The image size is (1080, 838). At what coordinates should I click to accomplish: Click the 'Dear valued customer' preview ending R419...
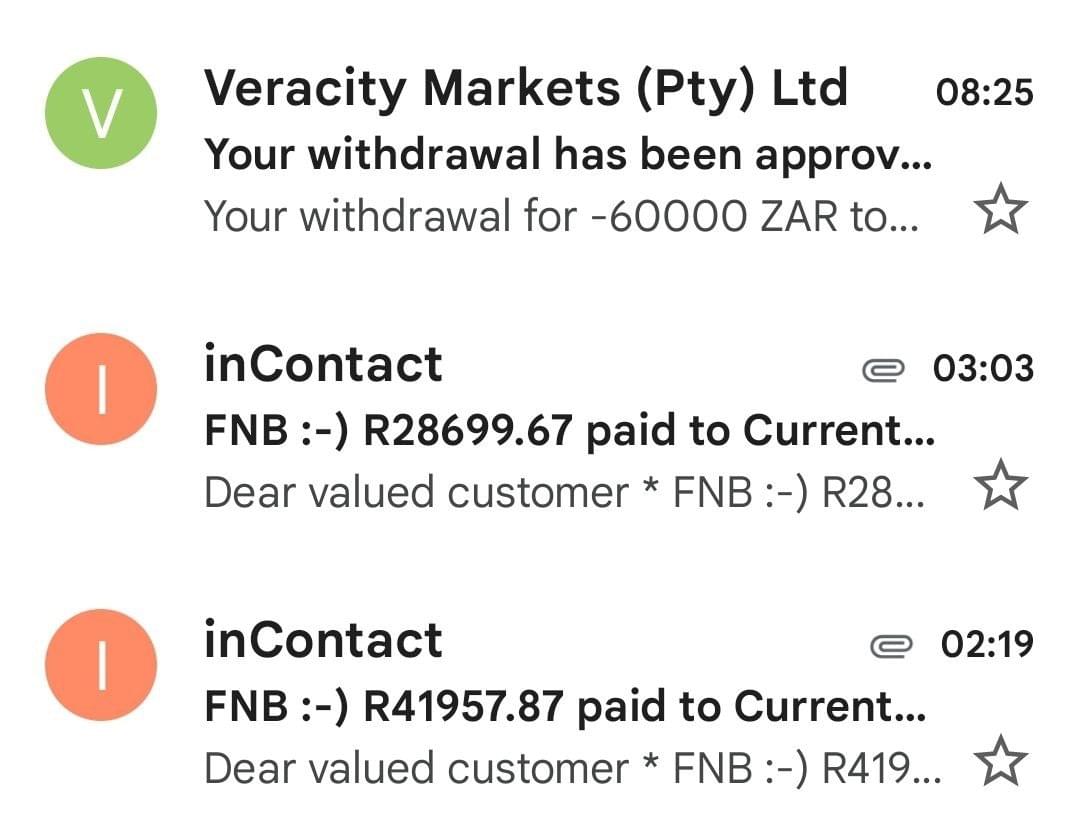point(571,768)
